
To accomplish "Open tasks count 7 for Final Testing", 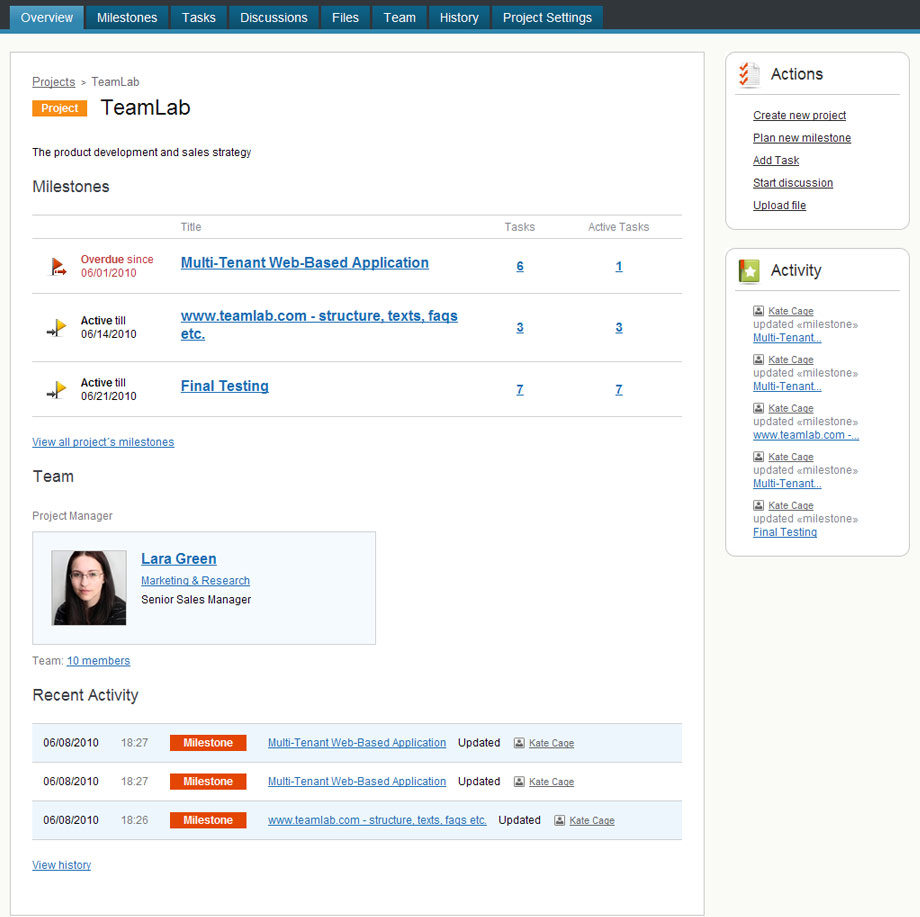I will pos(520,390).
